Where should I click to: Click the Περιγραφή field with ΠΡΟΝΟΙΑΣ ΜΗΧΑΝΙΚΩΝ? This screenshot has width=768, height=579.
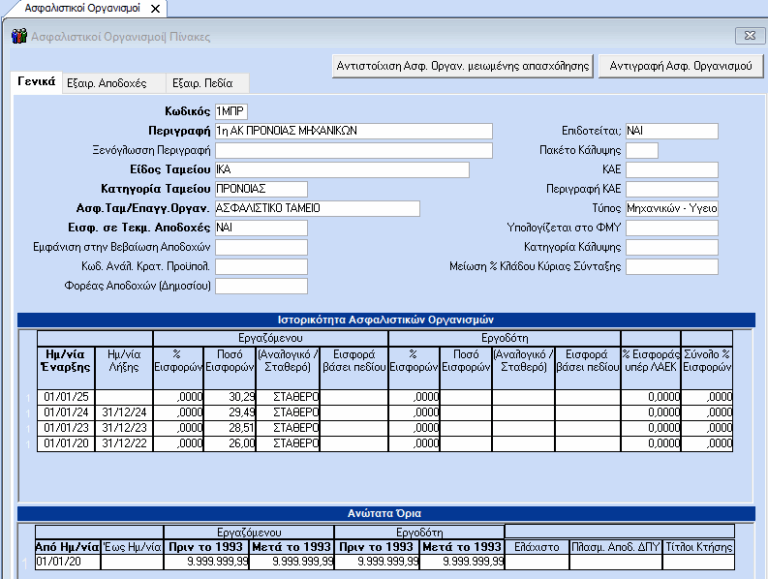click(x=354, y=131)
